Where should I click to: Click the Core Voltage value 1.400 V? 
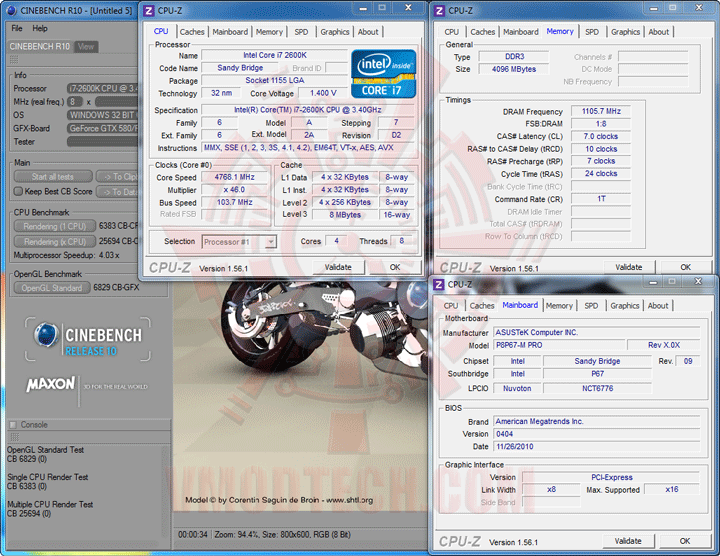[x=323, y=93]
